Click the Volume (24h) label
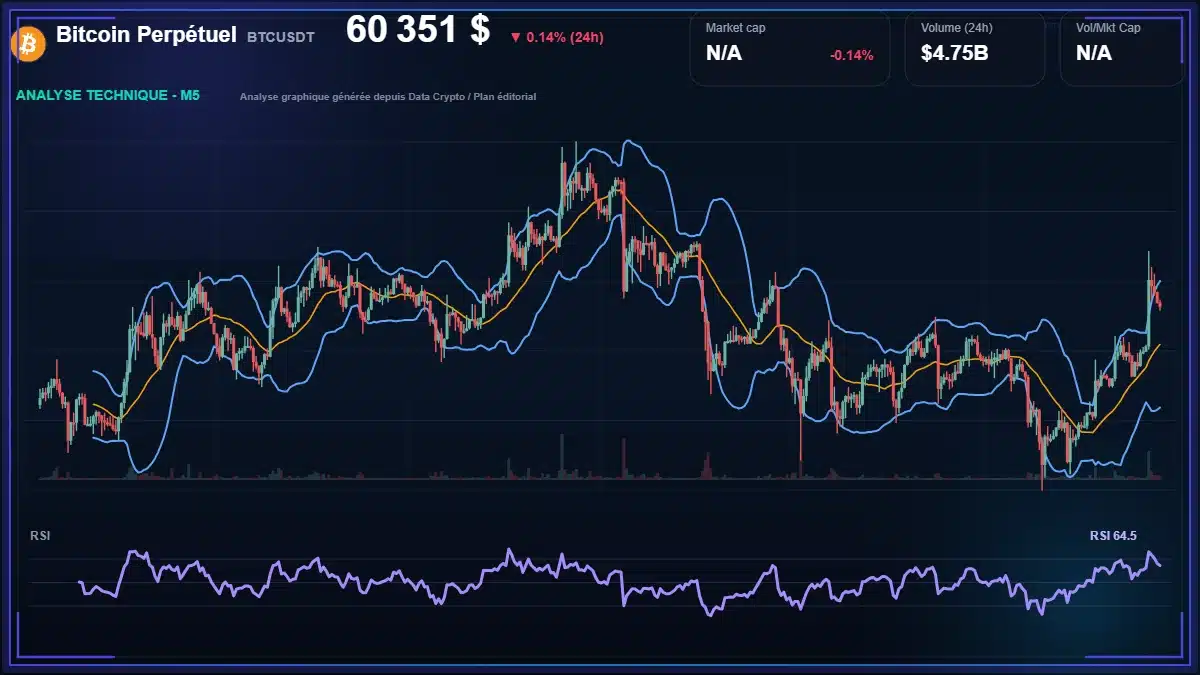The height and width of the screenshot is (675, 1200). click(958, 28)
